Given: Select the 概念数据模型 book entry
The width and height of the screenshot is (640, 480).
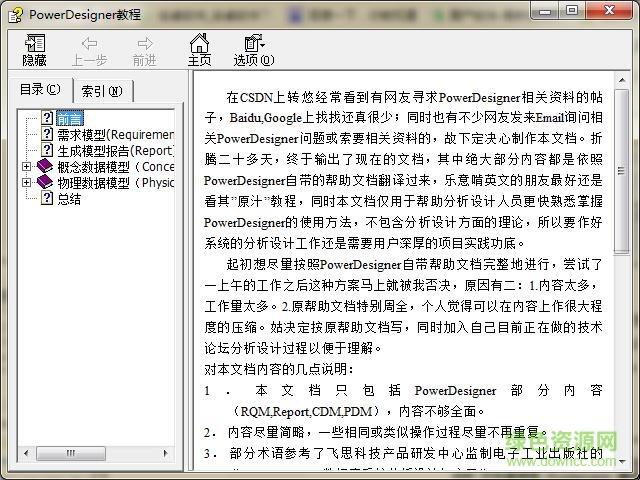Looking at the screenshot, I should pyautogui.click(x=115, y=167).
